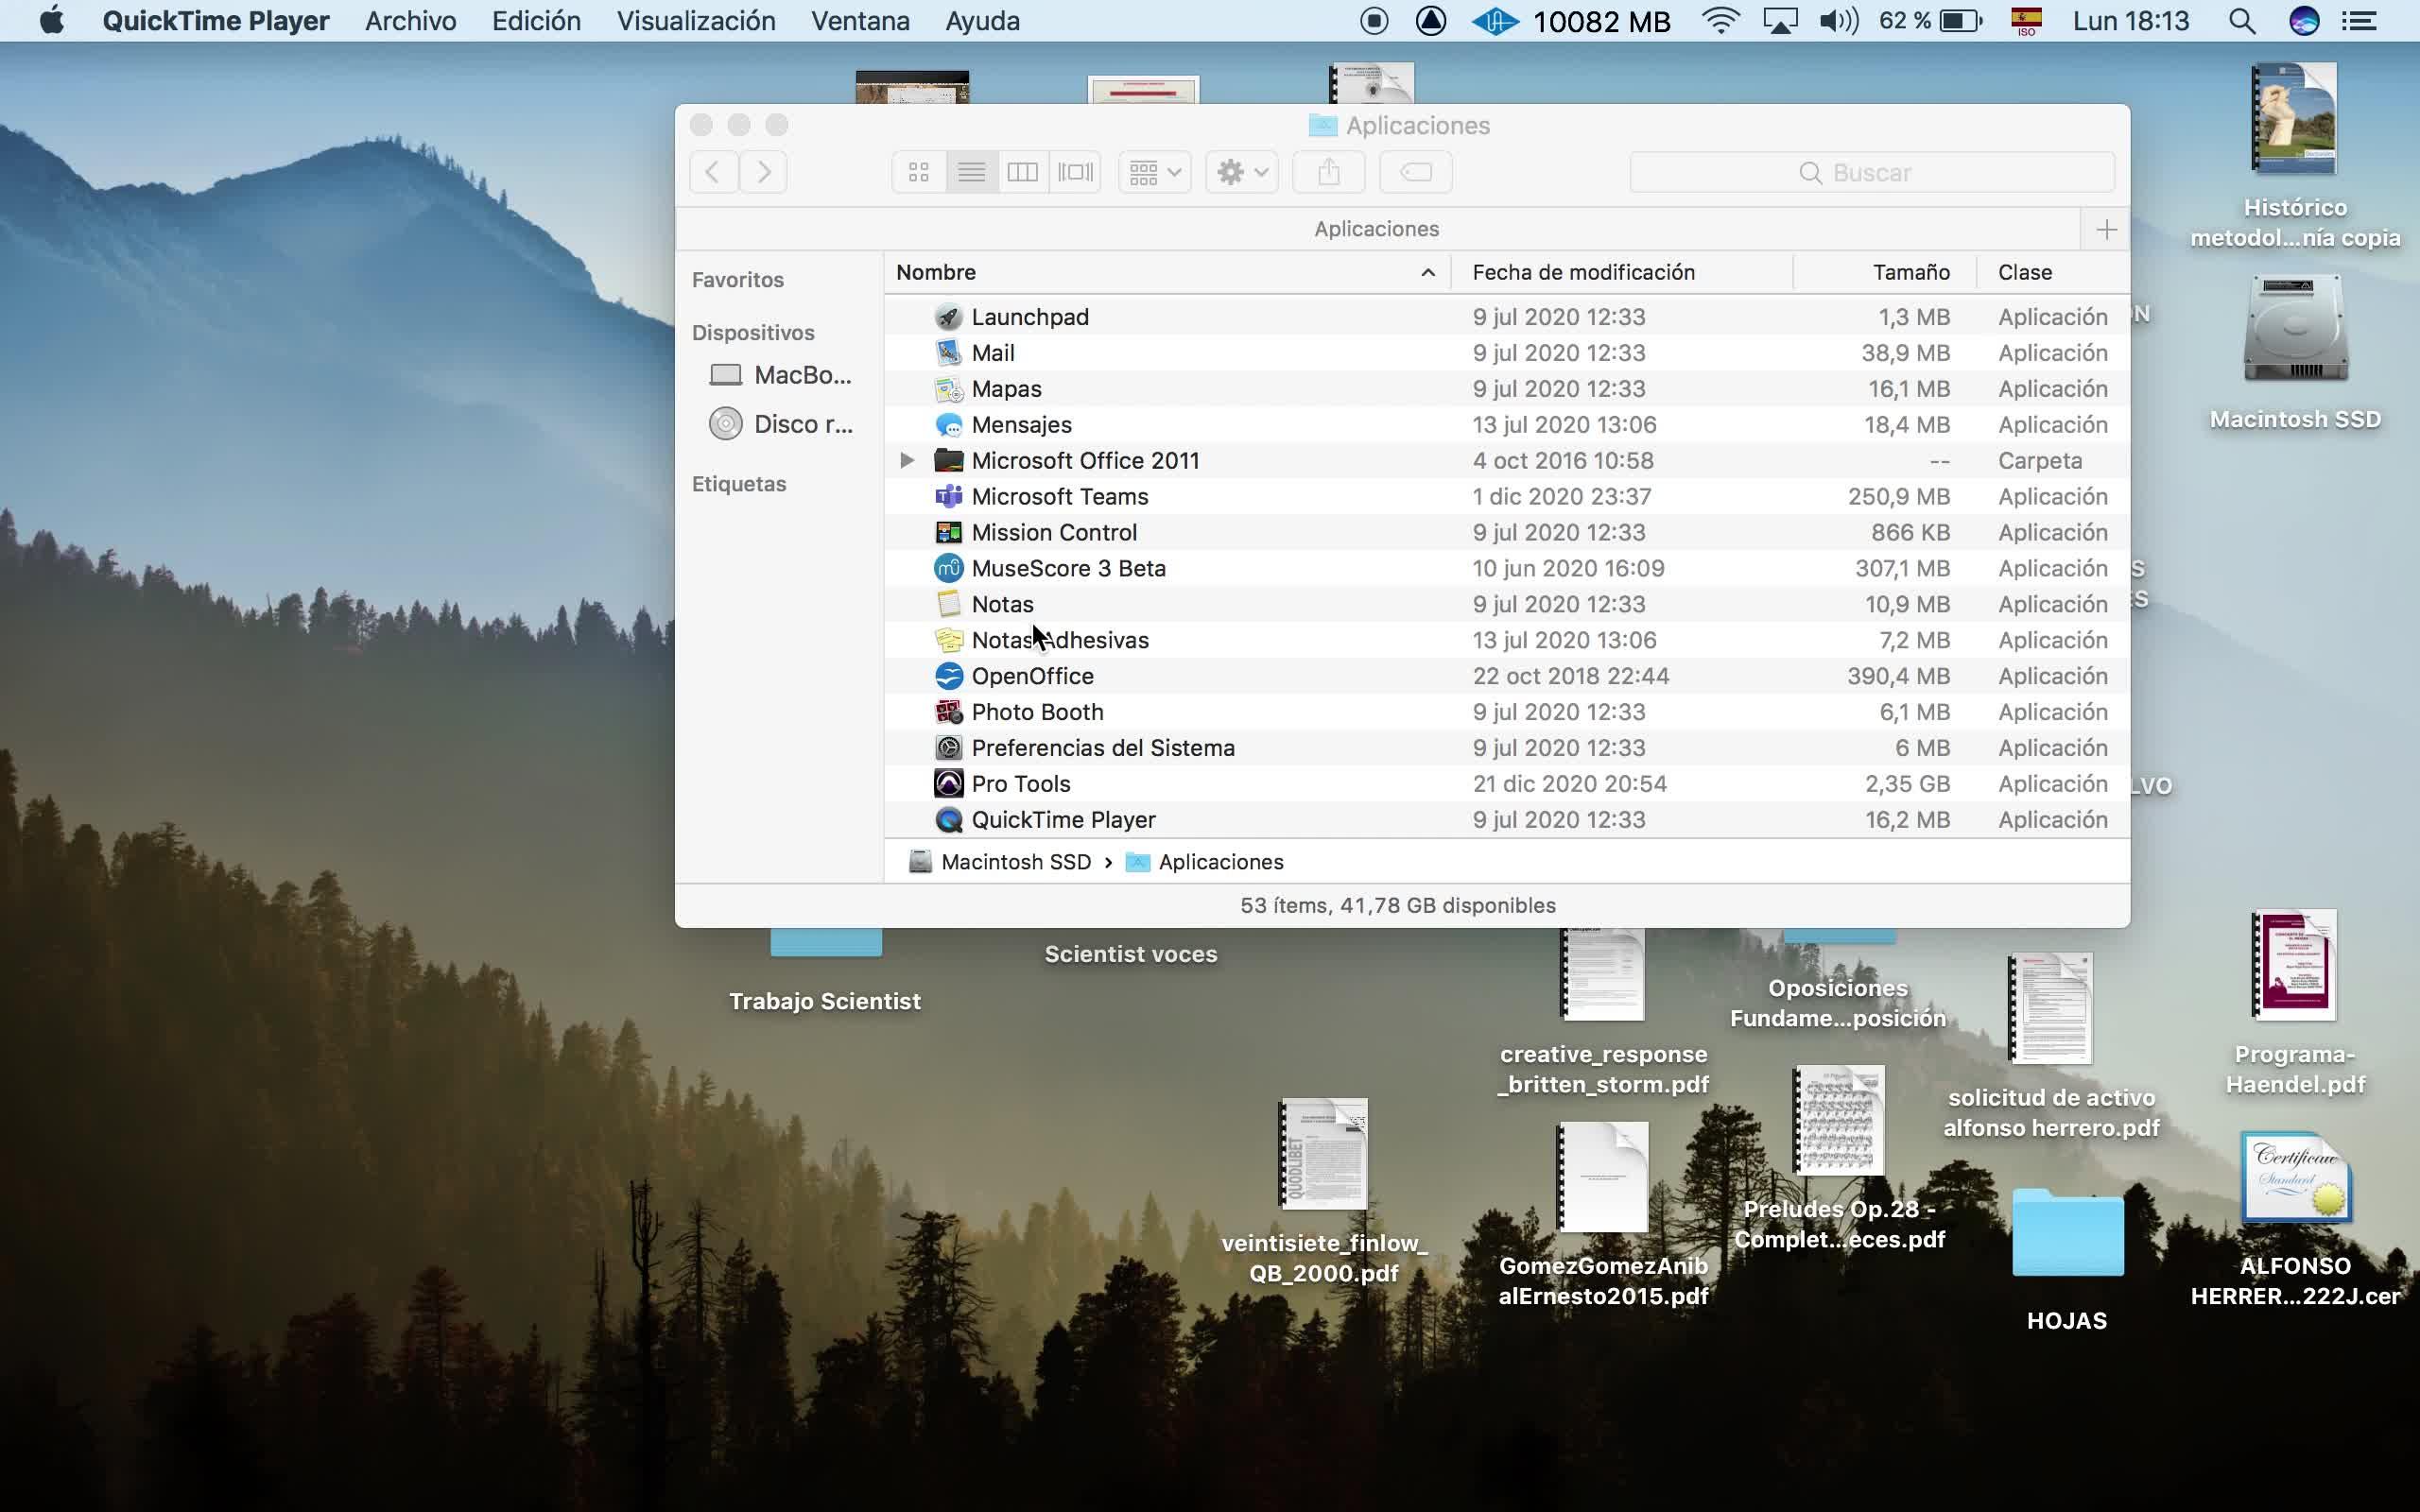
Task: Open the Archivo menu
Action: (x=410, y=21)
